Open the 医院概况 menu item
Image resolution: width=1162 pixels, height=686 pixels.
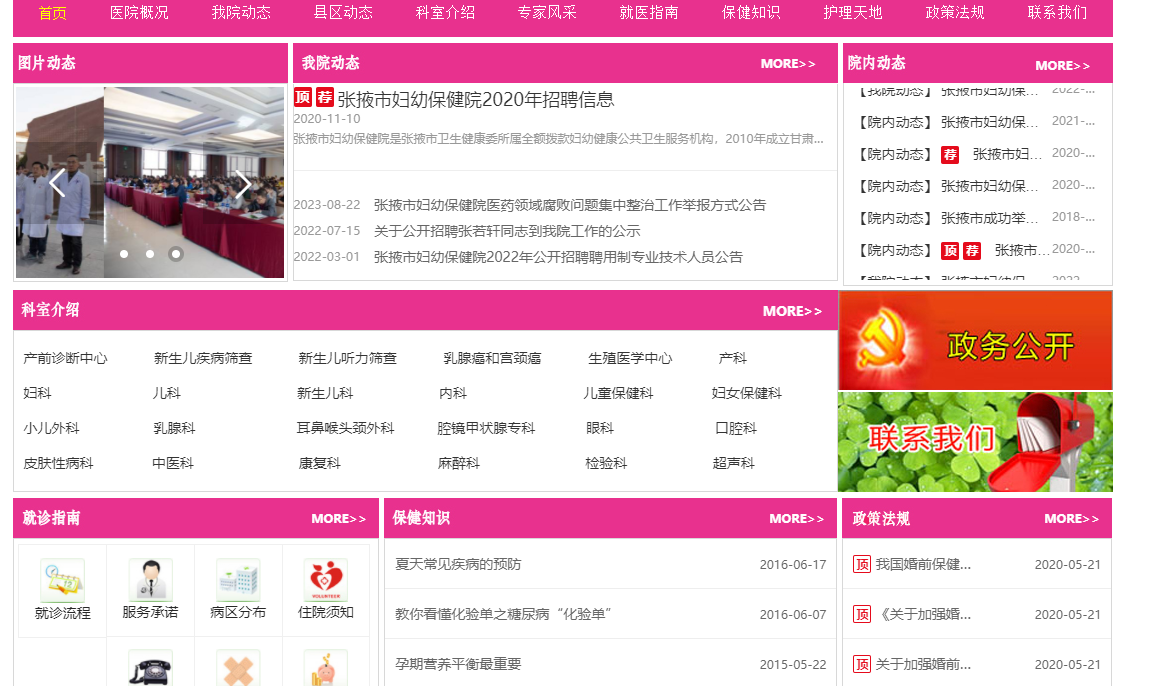(139, 13)
